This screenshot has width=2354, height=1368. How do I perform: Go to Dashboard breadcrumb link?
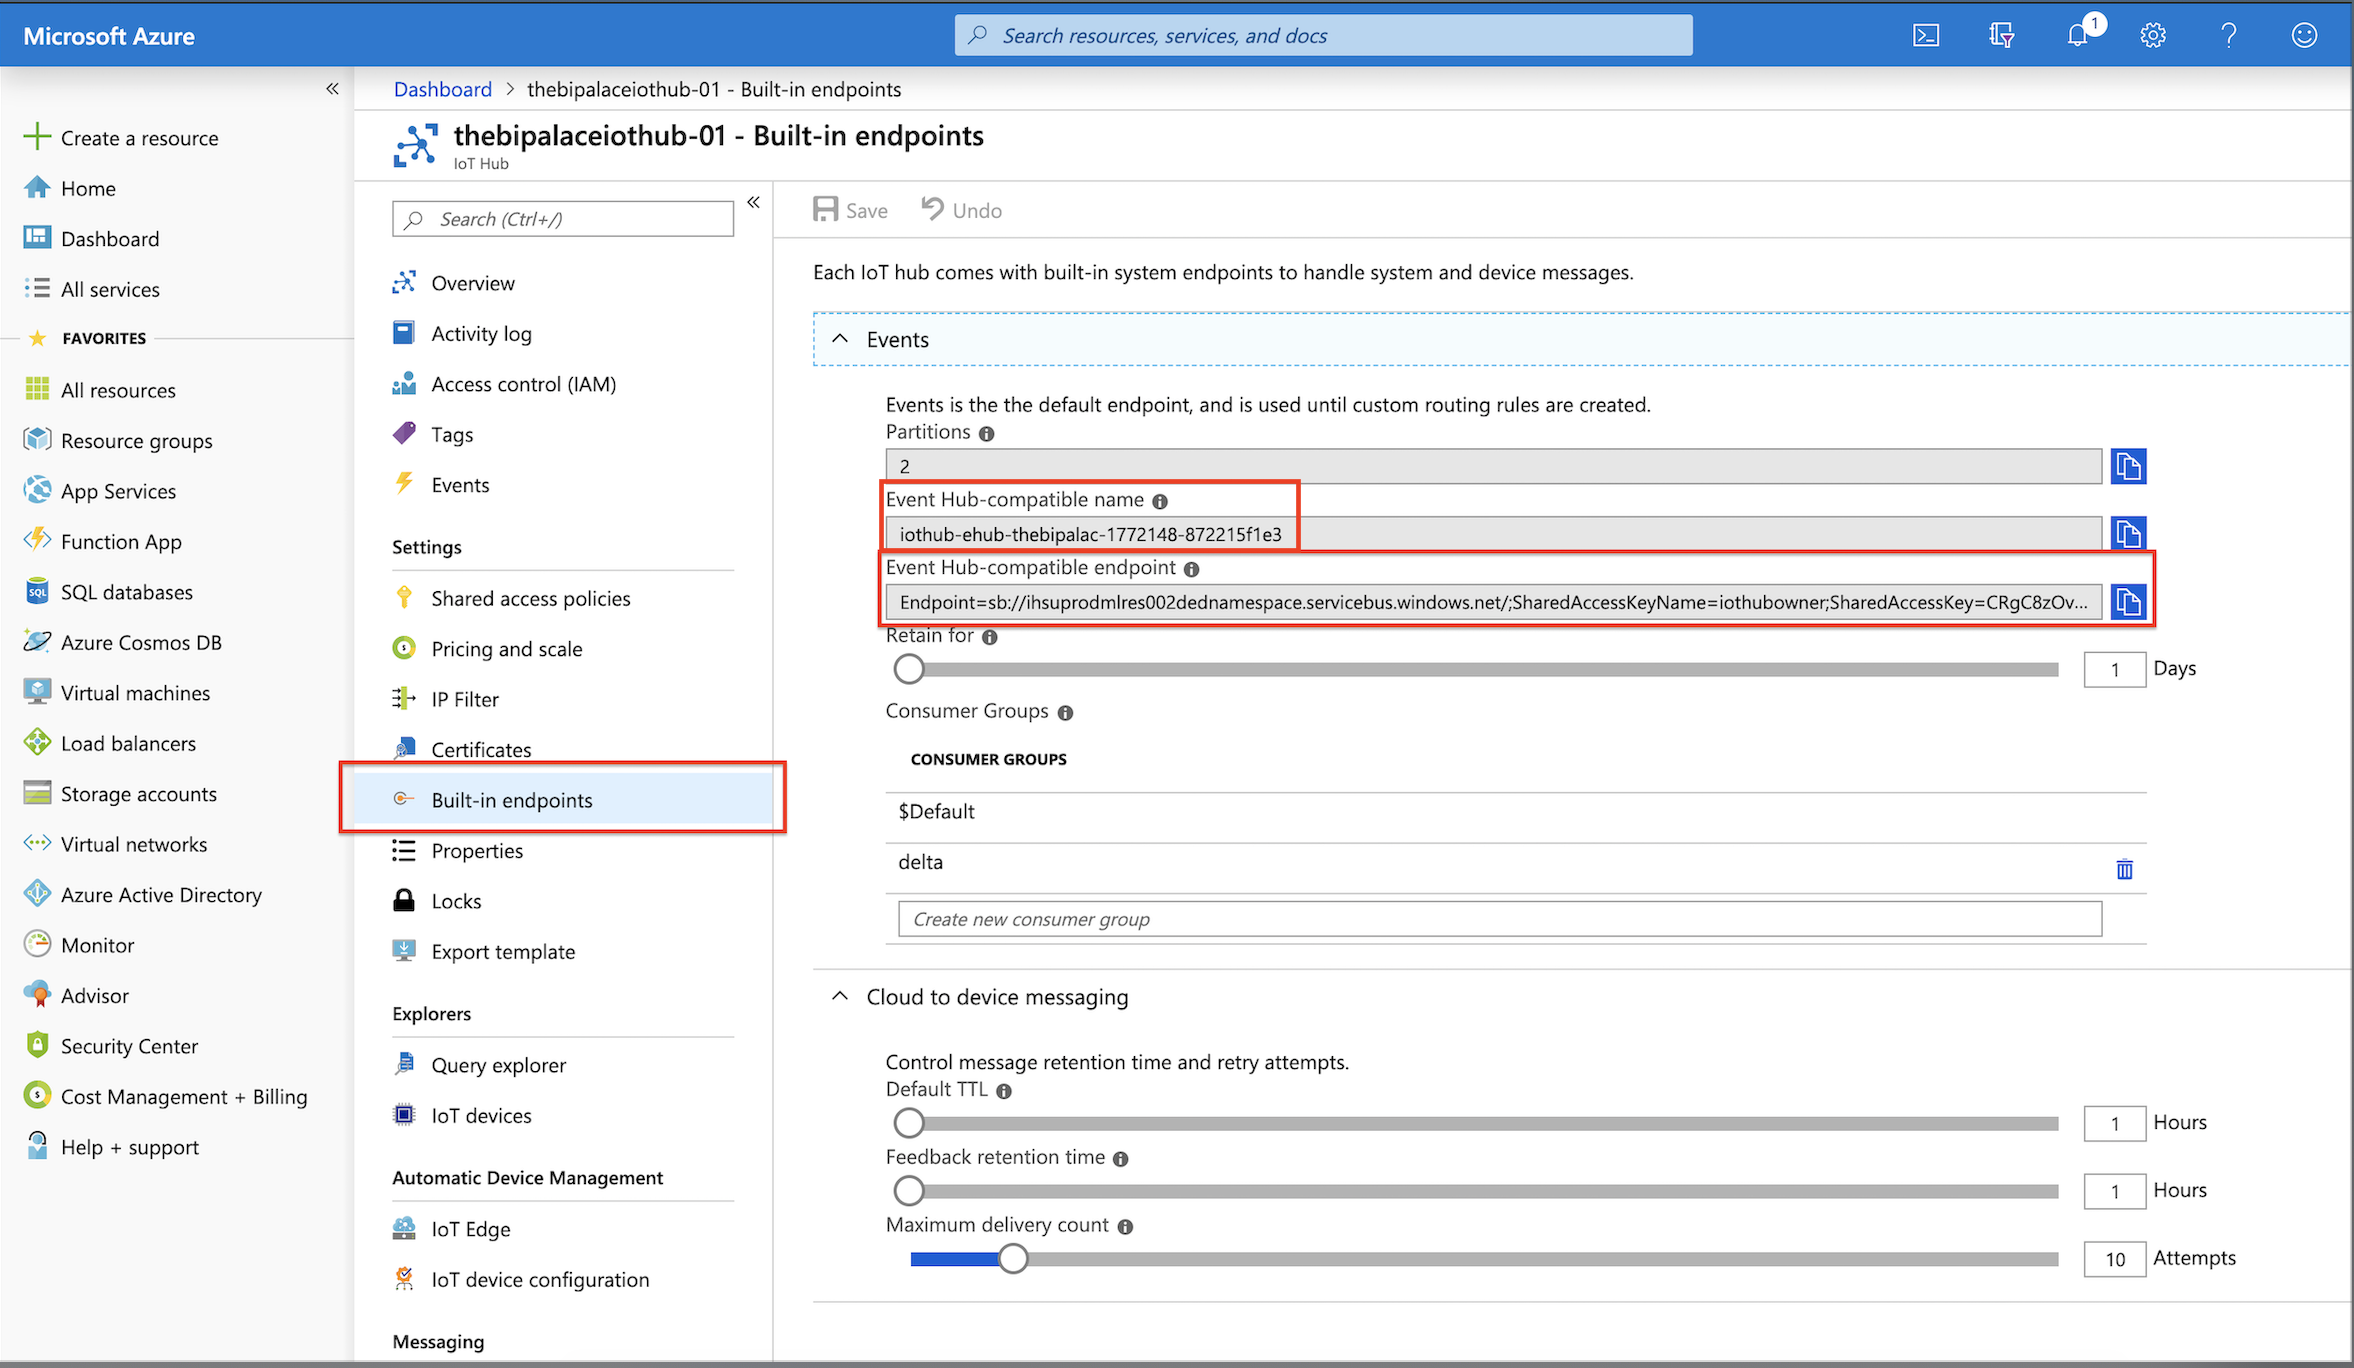click(442, 89)
